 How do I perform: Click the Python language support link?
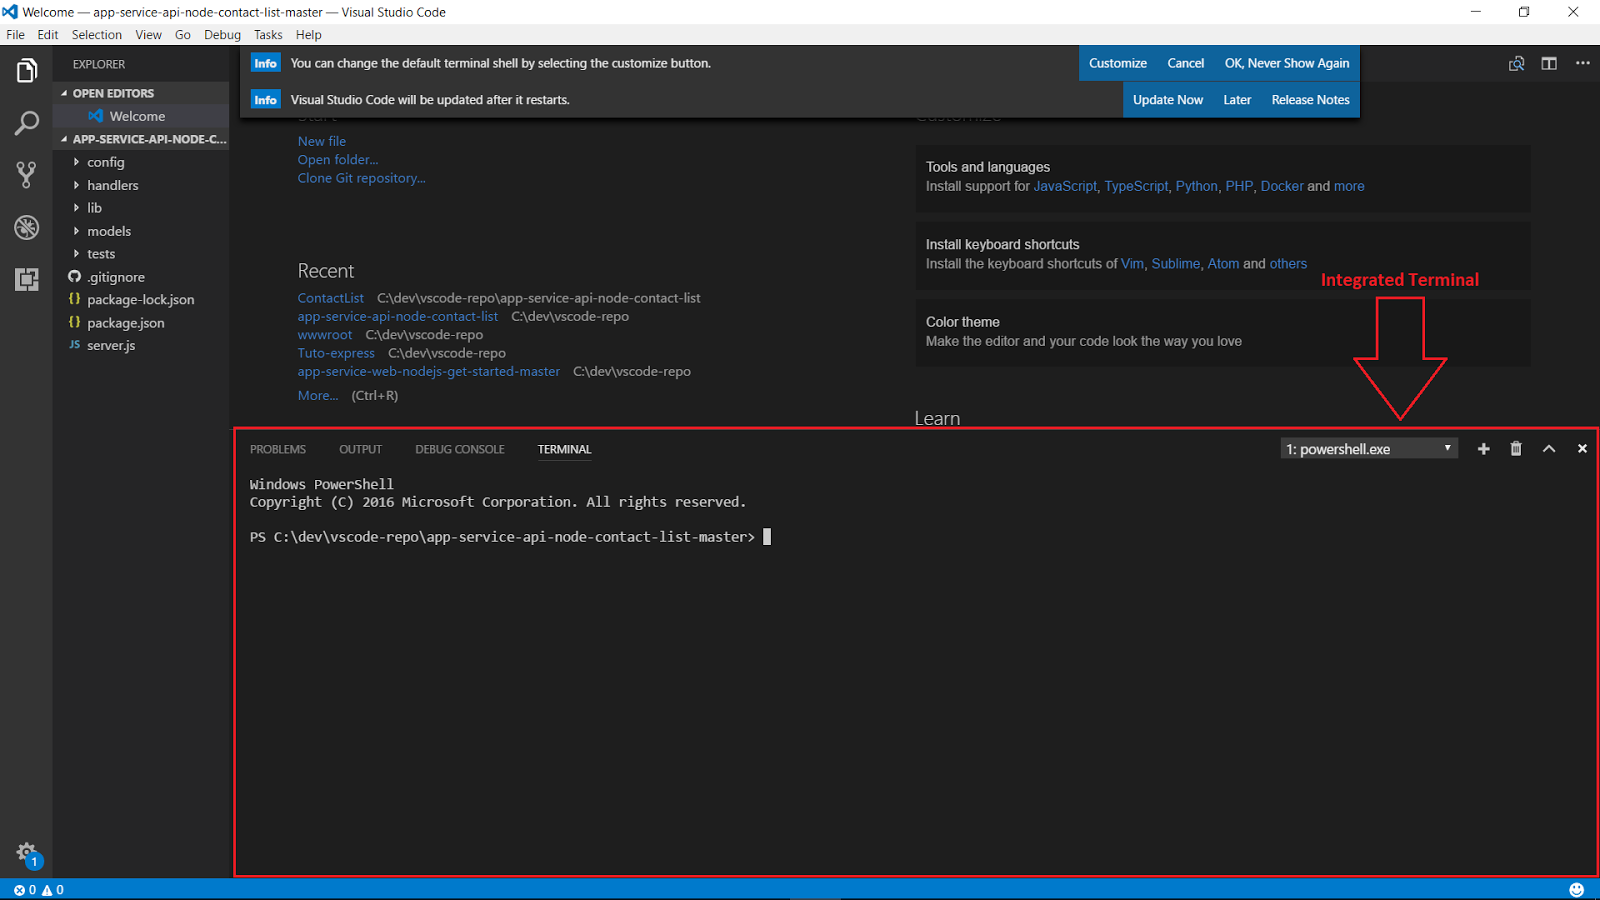coord(1197,186)
